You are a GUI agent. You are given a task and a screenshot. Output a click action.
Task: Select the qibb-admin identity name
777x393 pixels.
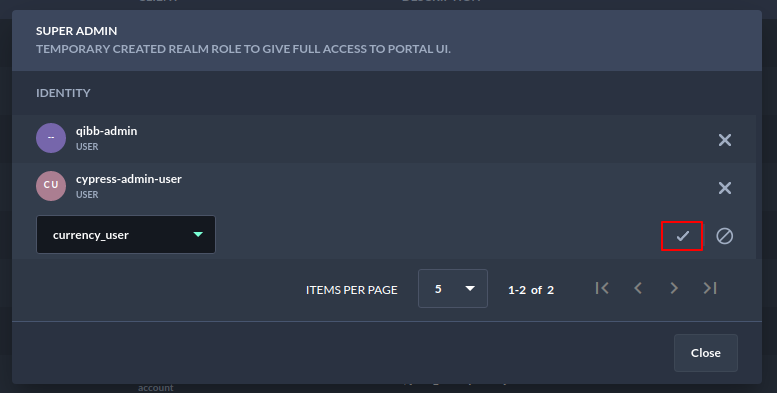pyautogui.click(x=107, y=131)
